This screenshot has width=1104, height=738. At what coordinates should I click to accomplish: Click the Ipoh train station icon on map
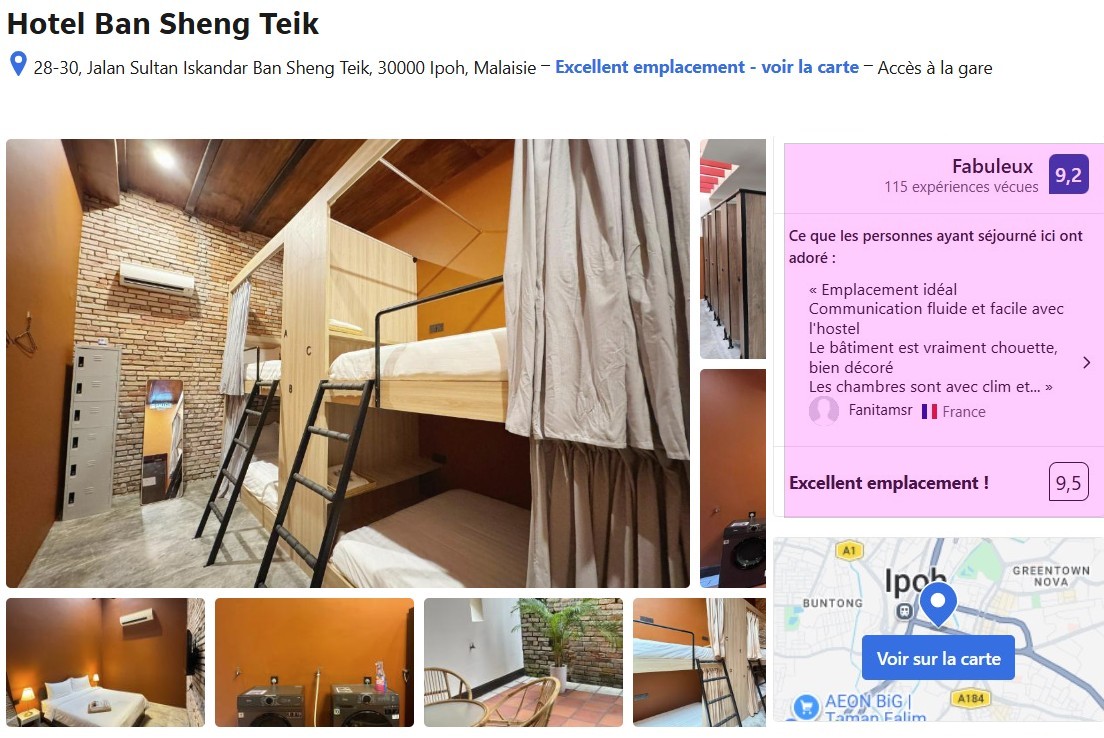[904, 612]
